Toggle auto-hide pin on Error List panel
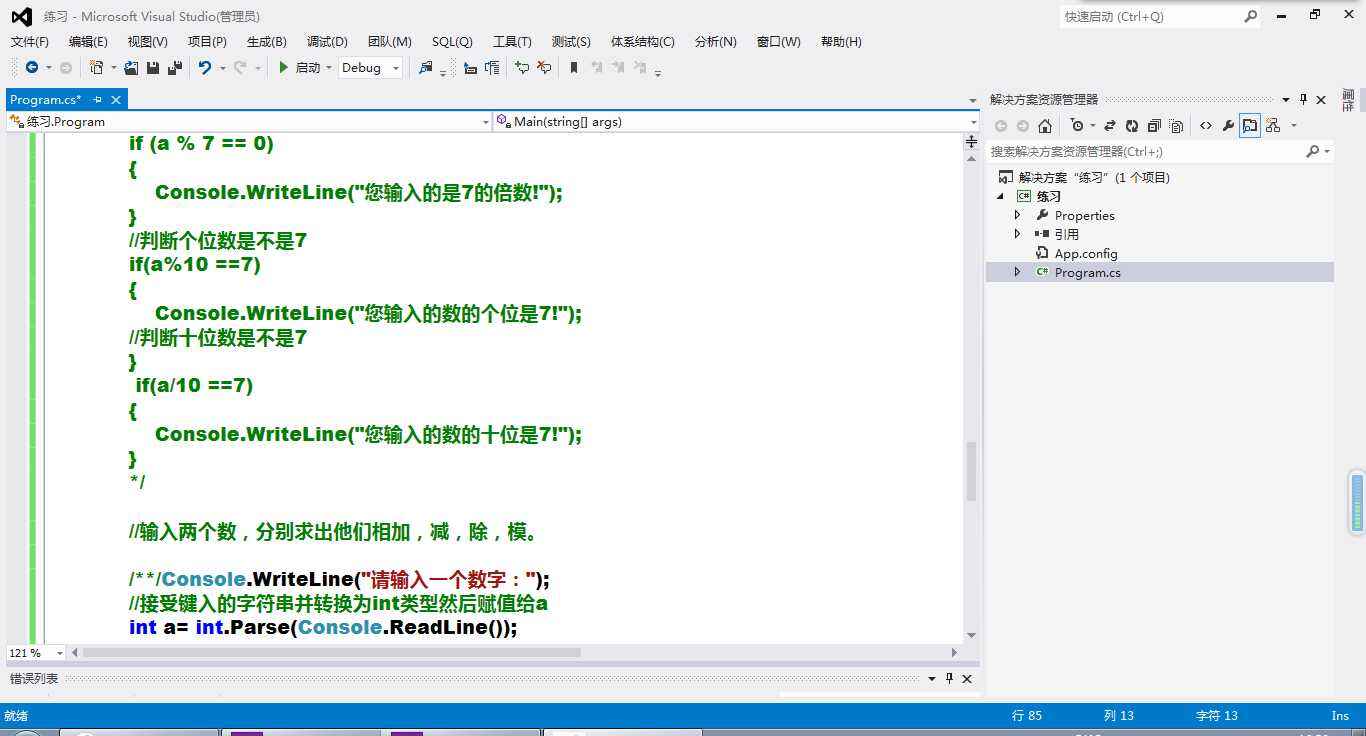This screenshot has height=736, width=1366. click(x=949, y=678)
